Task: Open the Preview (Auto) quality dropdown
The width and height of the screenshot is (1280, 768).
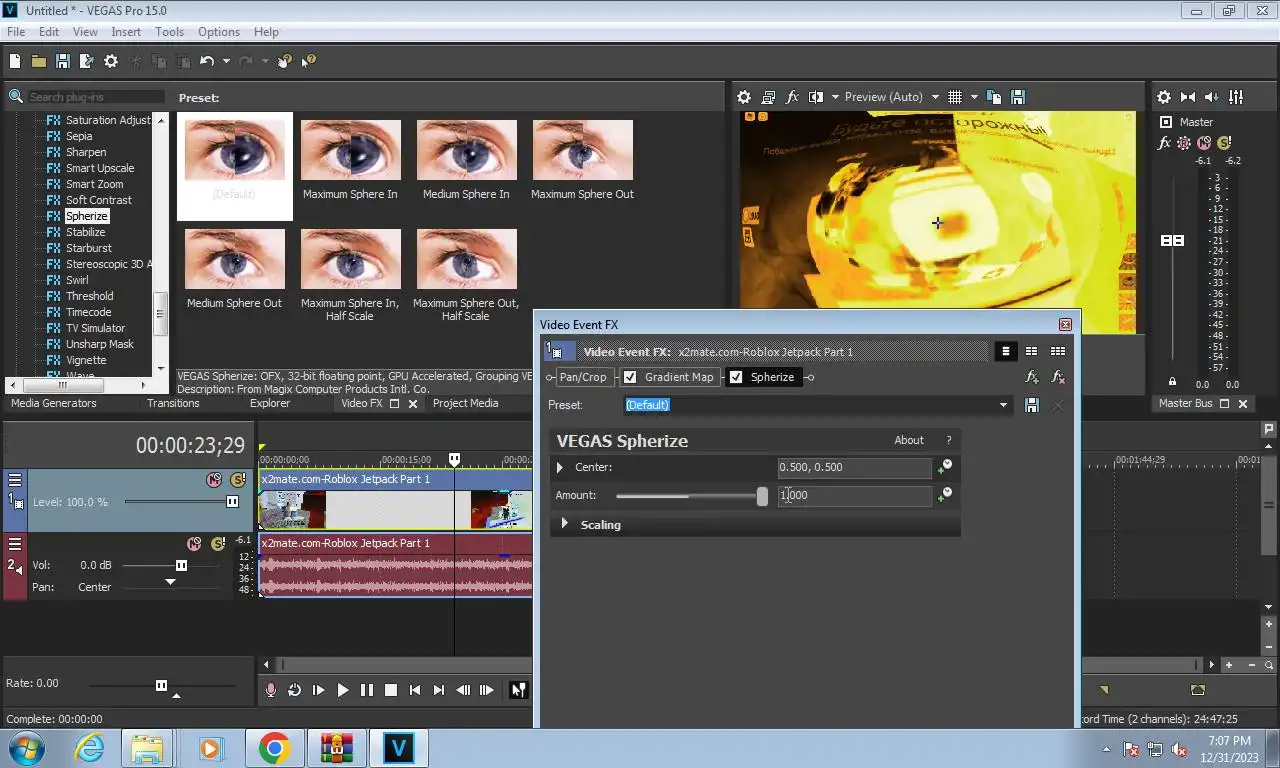Action: [x=892, y=97]
